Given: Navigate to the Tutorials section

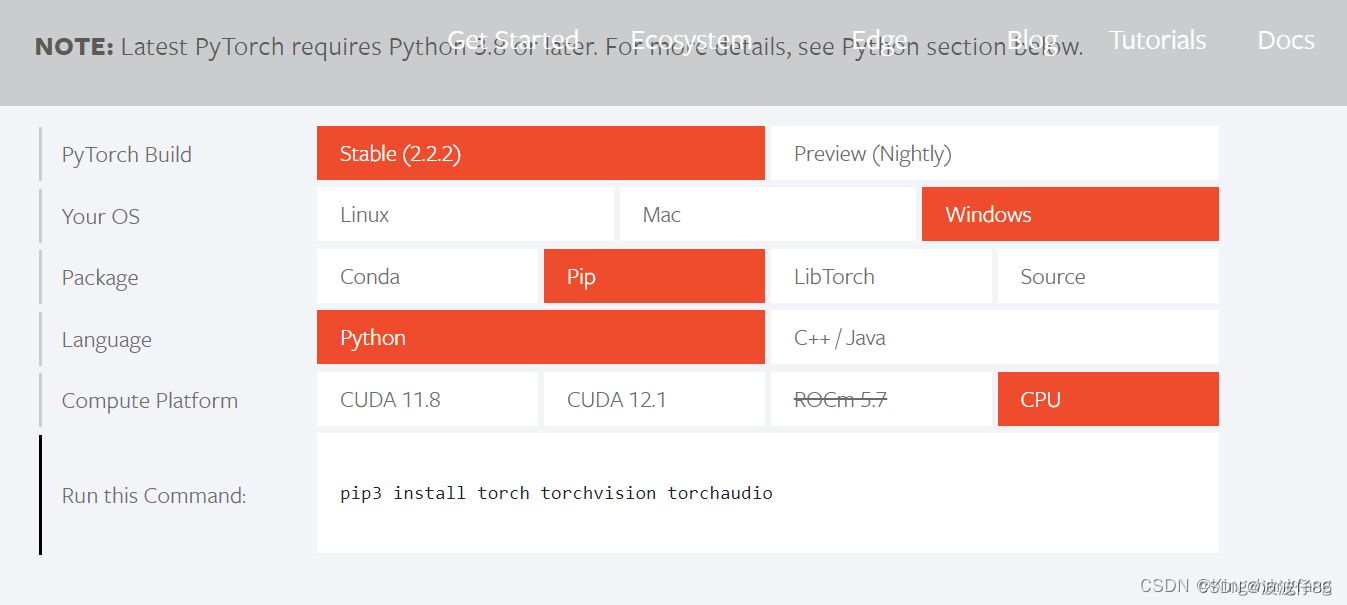Looking at the screenshot, I should point(1157,40).
